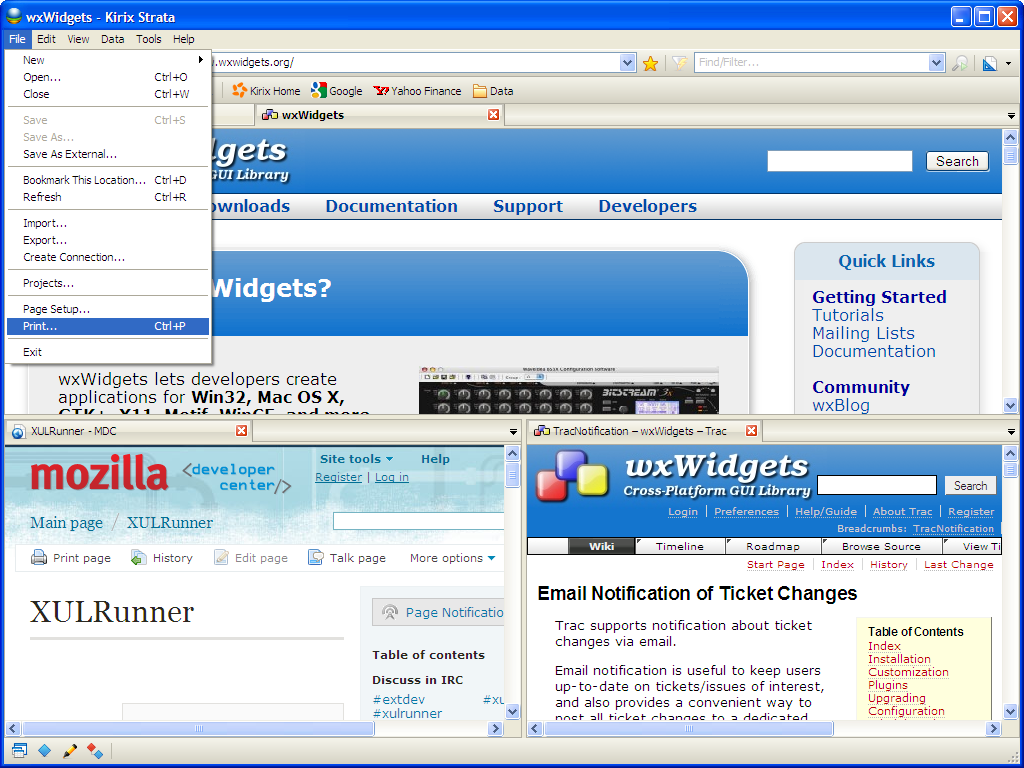Click the Edit page icon on Mozilla page

(221, 558)
